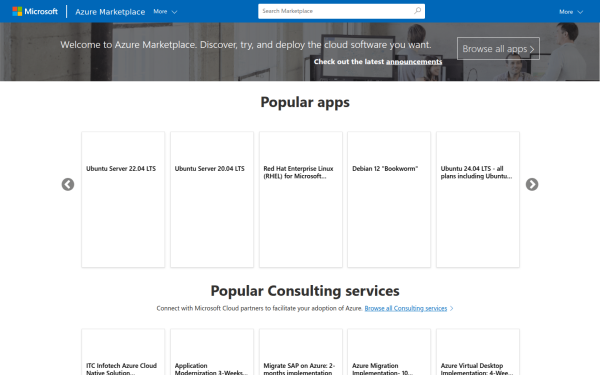Click the Microsoft logo
600x375 pixels.
[x=35, y=11]
